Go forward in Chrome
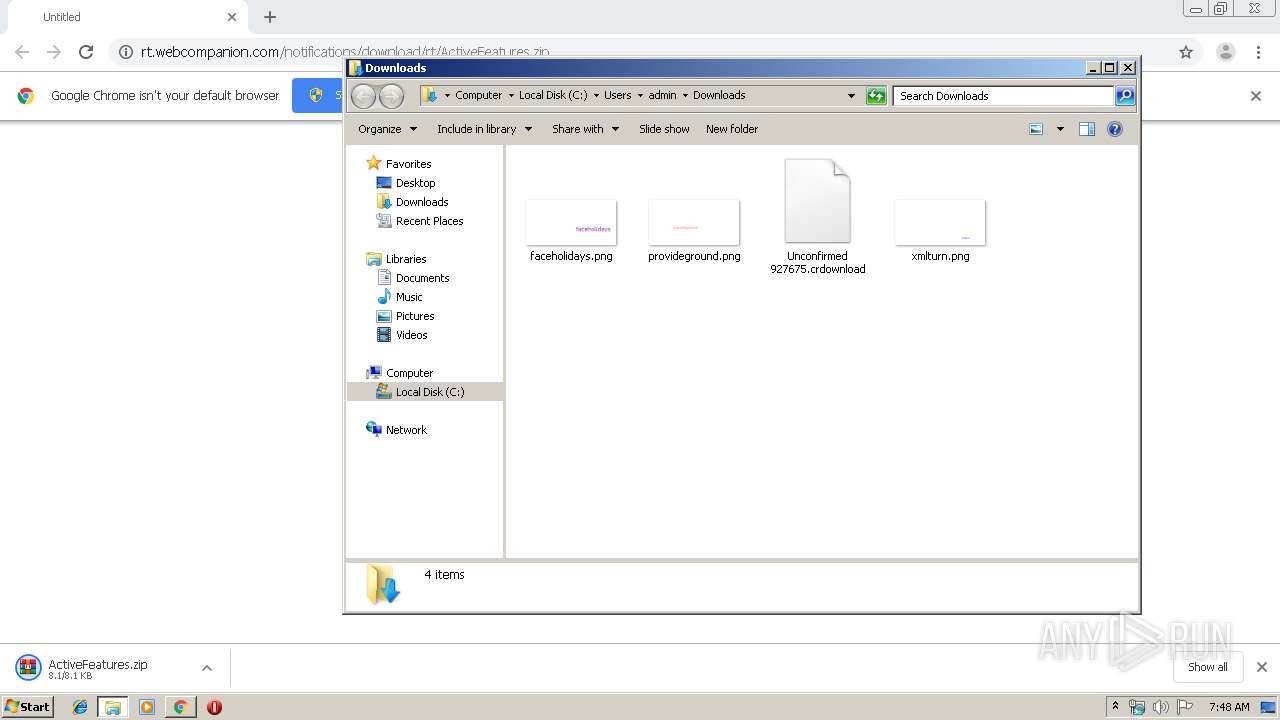 point(54,52)
